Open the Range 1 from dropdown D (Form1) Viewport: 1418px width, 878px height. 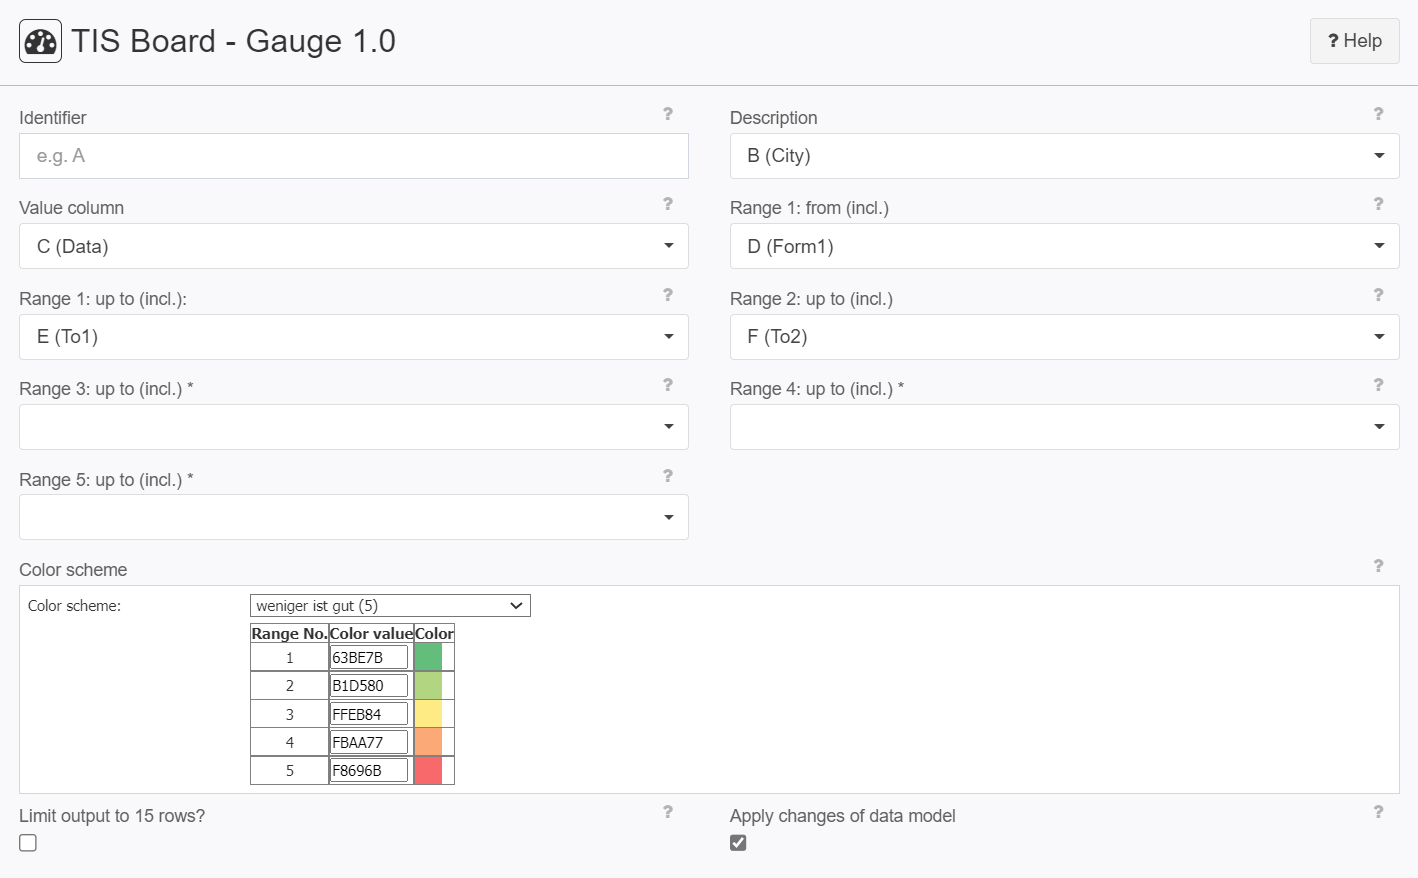point(1064,246)
